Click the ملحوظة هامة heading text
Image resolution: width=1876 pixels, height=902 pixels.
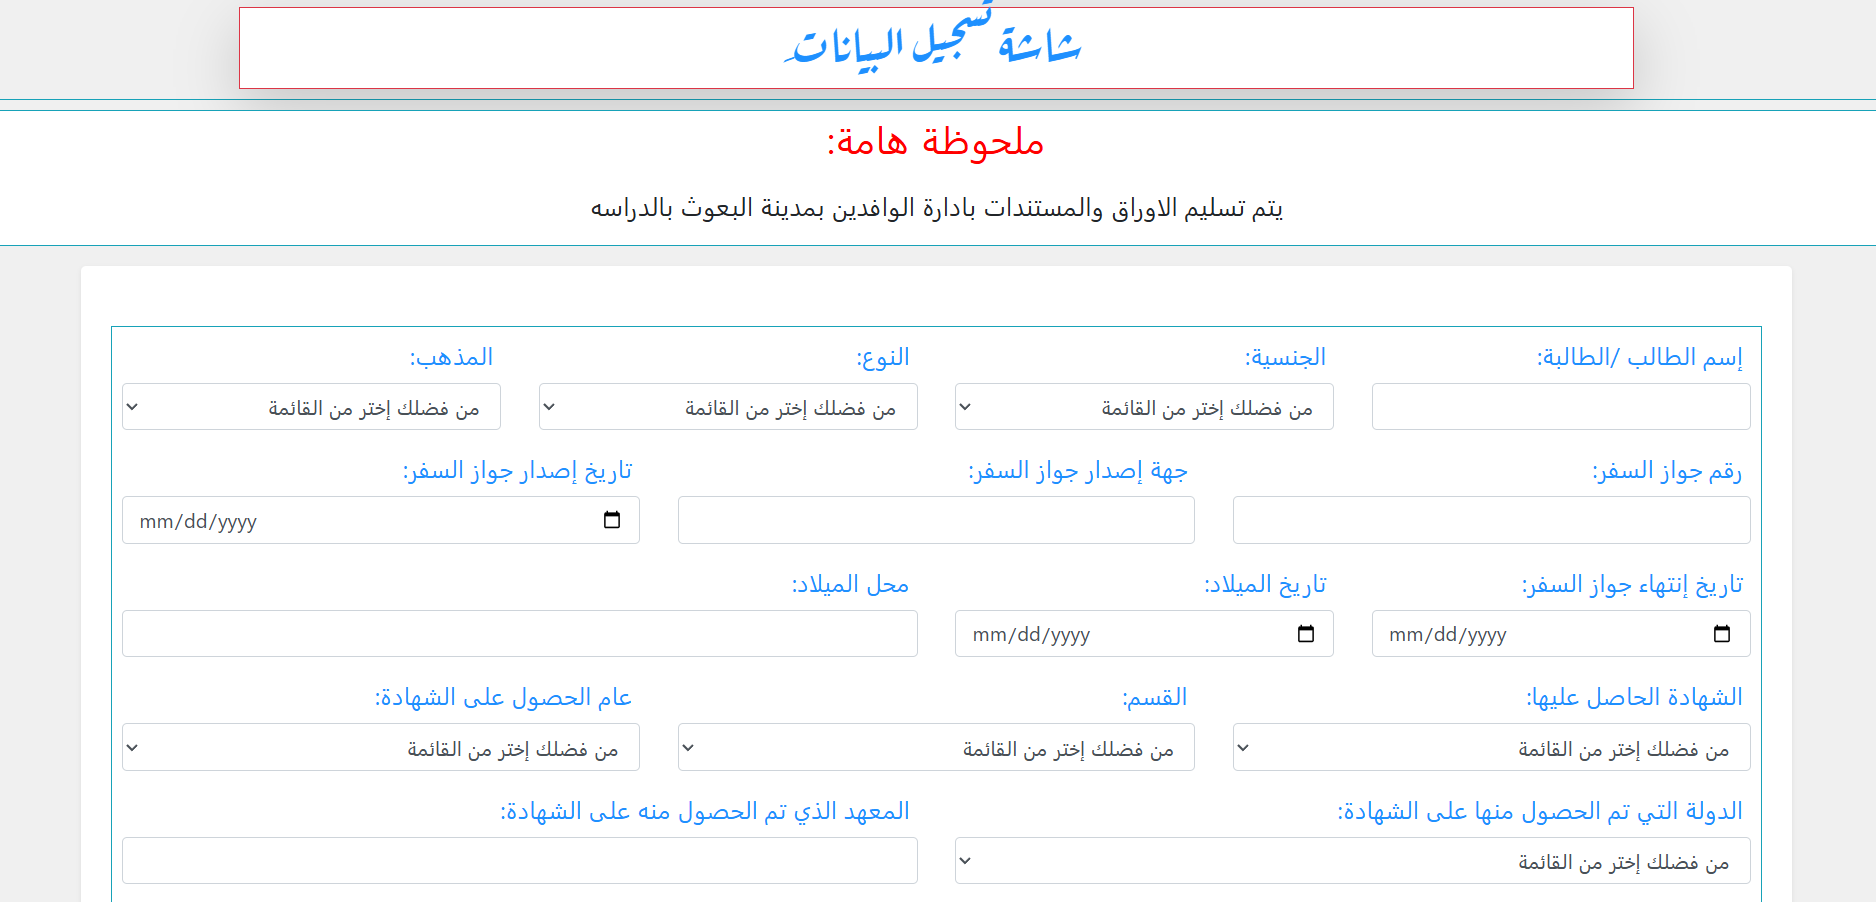pyautogui.click(x=936, y=143)
